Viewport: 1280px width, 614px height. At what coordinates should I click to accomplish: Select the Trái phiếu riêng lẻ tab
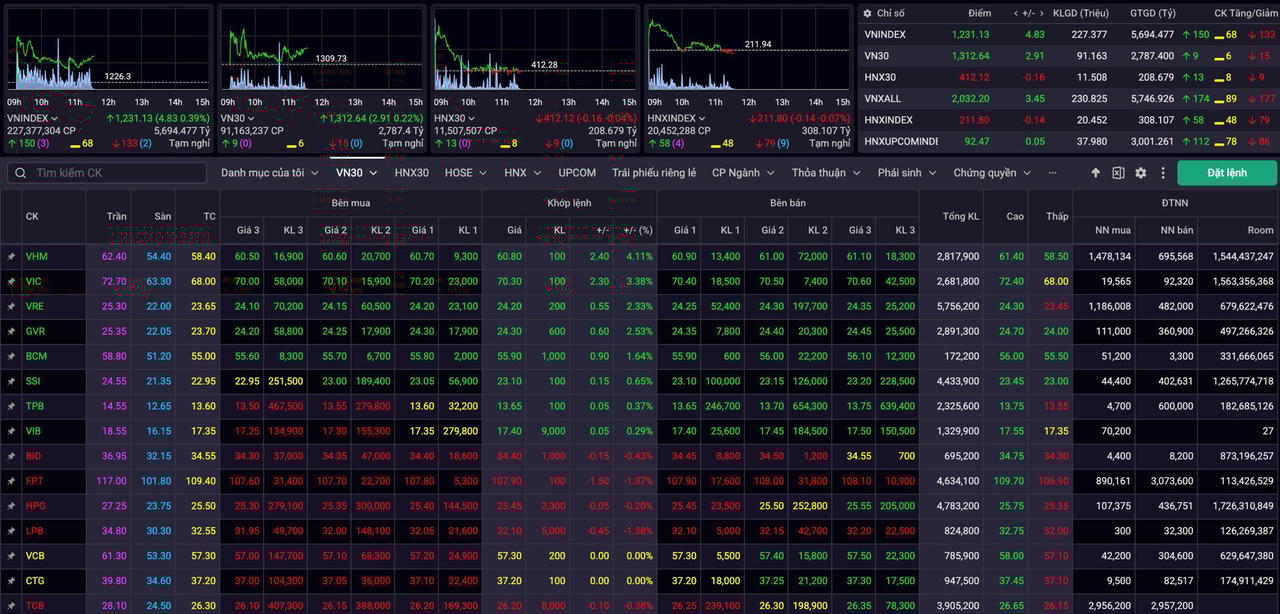tap(654, 173)
